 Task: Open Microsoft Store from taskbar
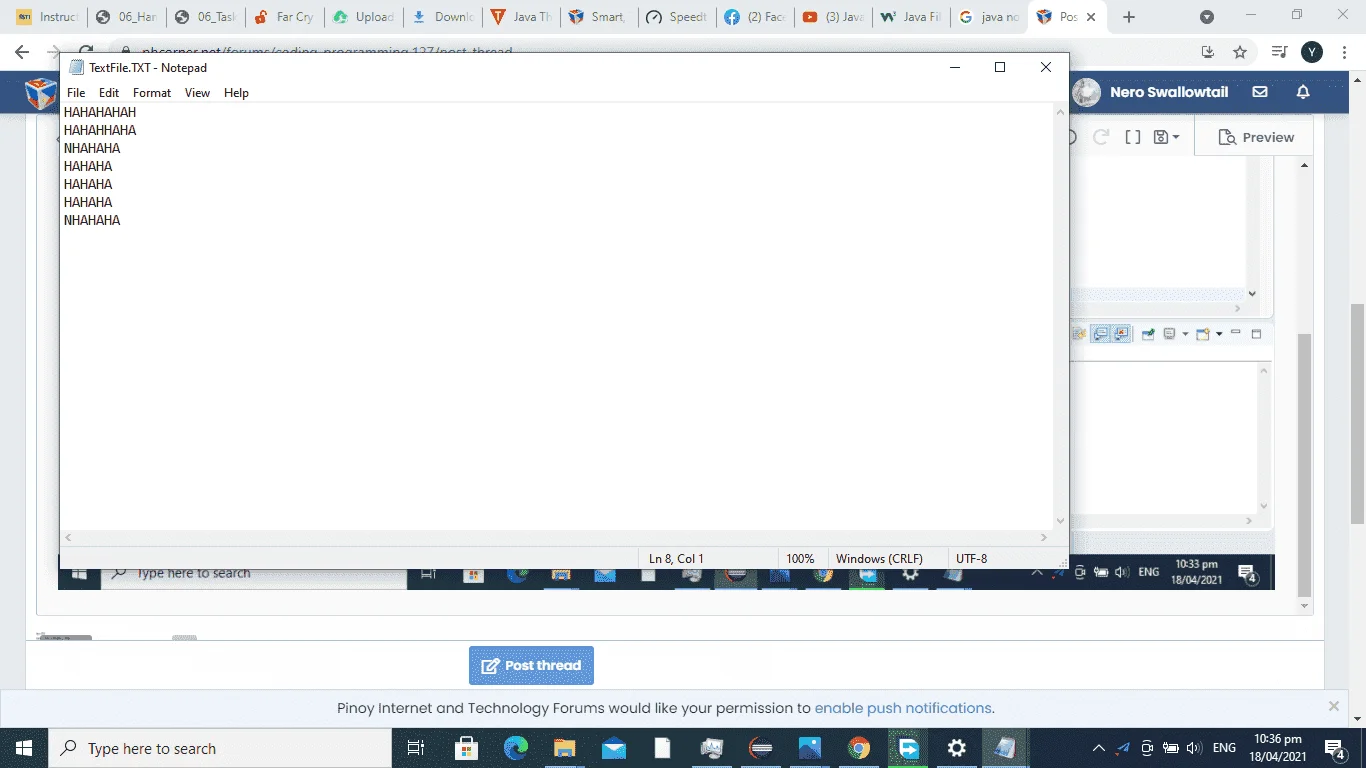coord(466,748)
